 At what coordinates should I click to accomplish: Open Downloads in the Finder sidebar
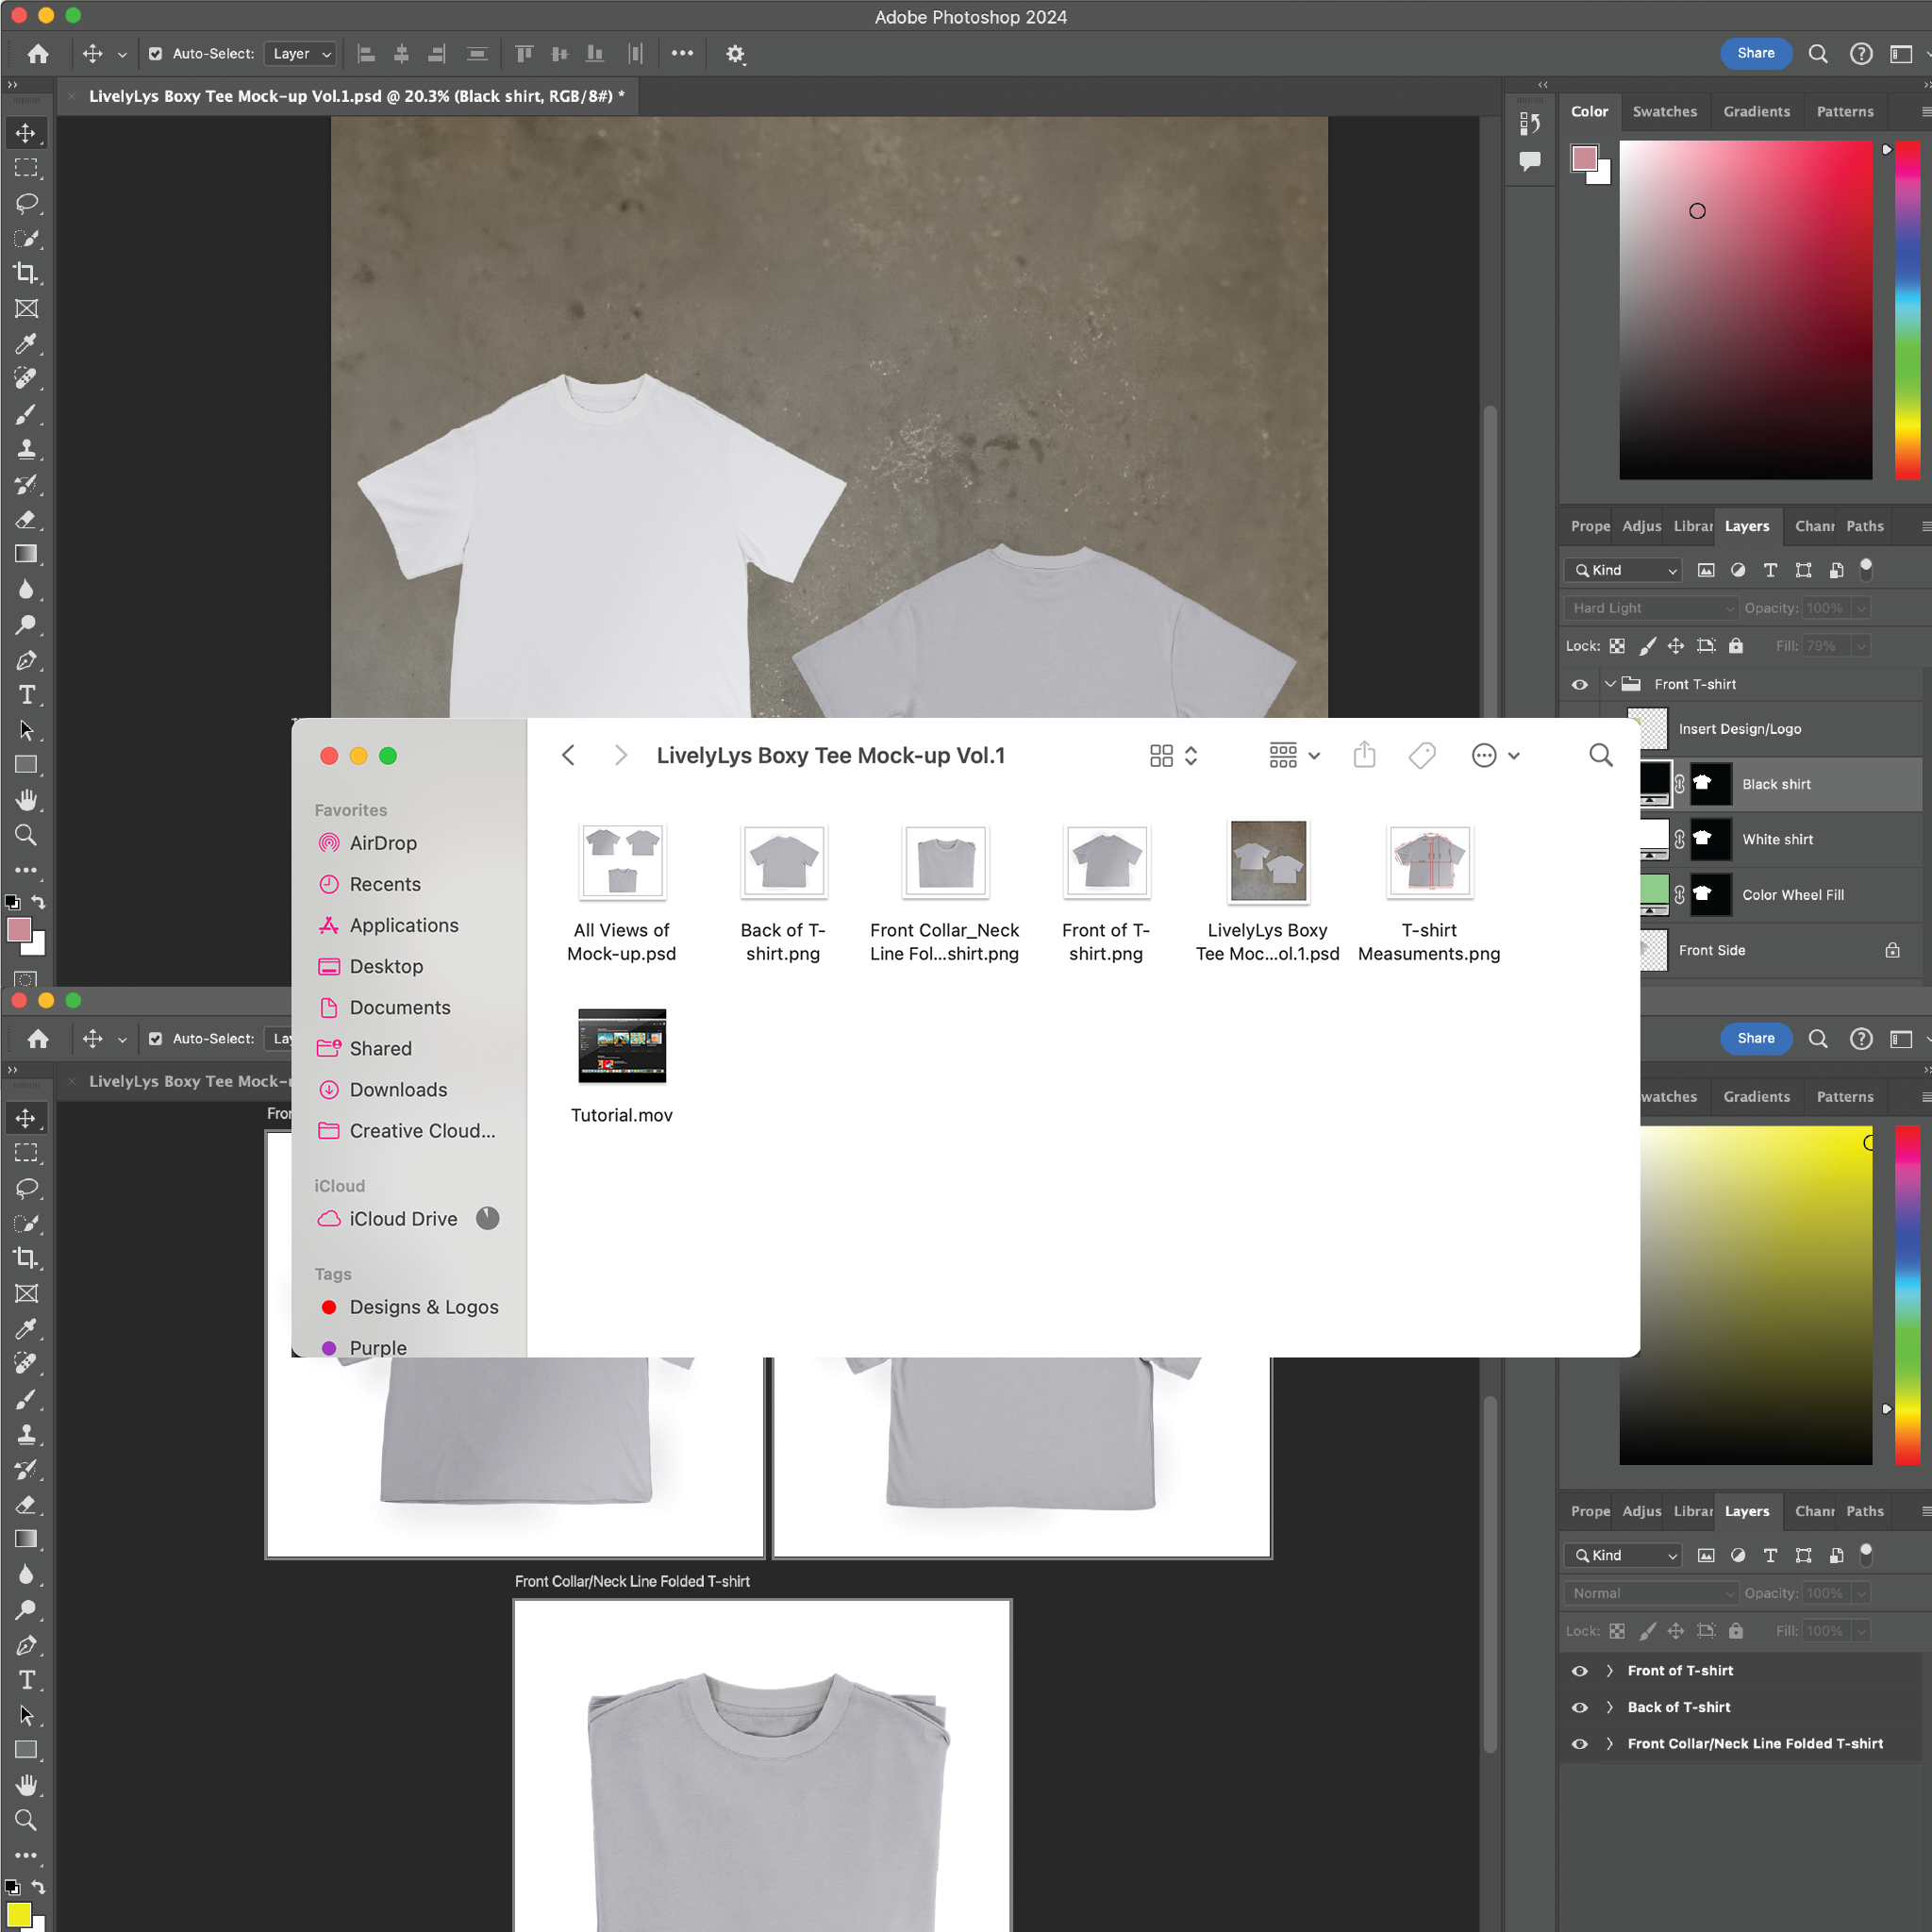398,1090
